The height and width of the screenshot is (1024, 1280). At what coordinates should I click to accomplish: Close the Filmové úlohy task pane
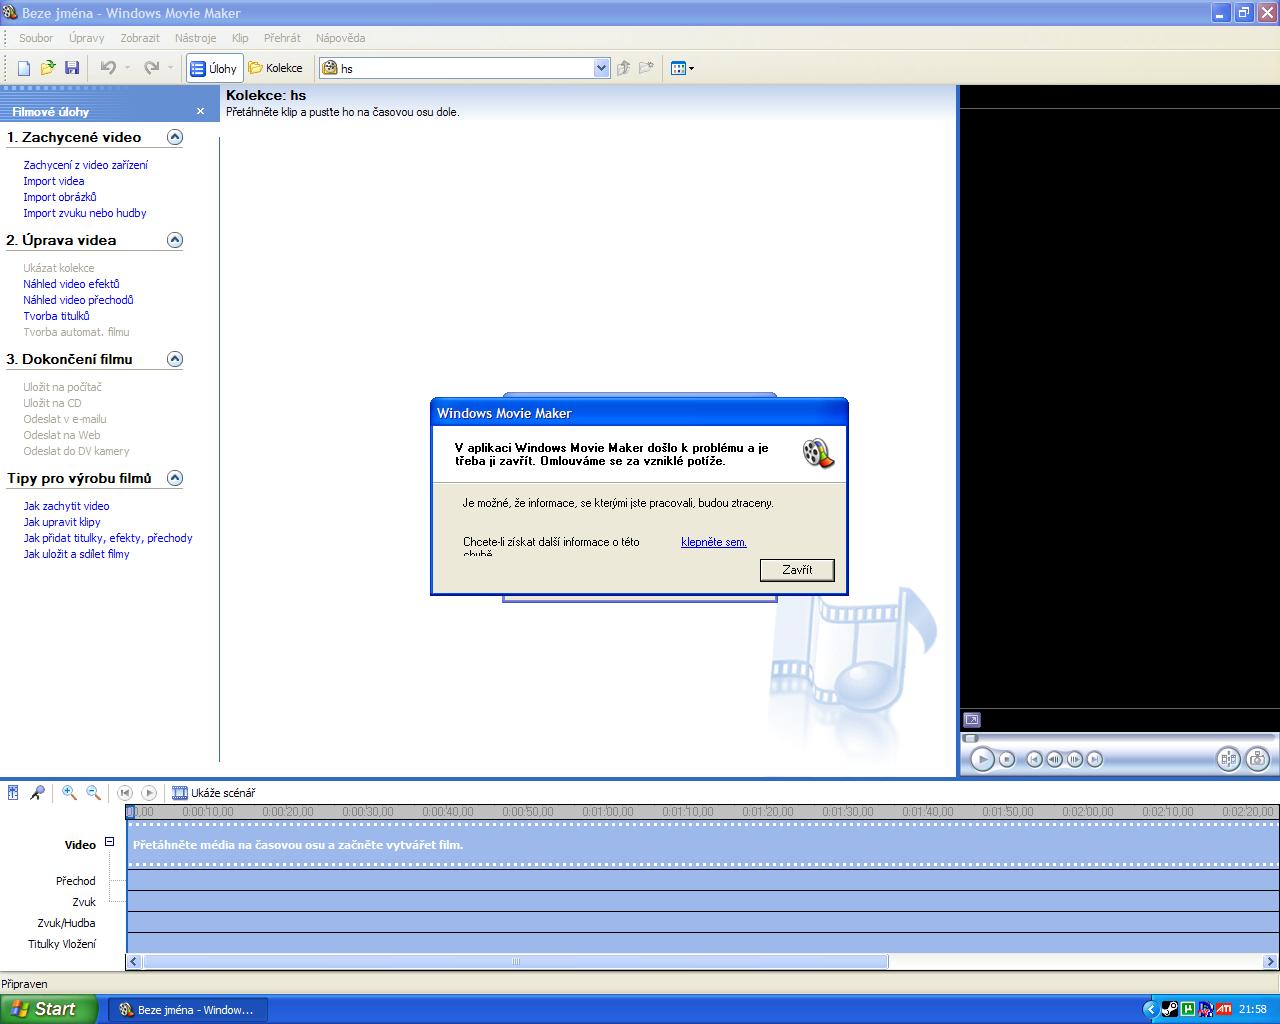coord(200,112)
